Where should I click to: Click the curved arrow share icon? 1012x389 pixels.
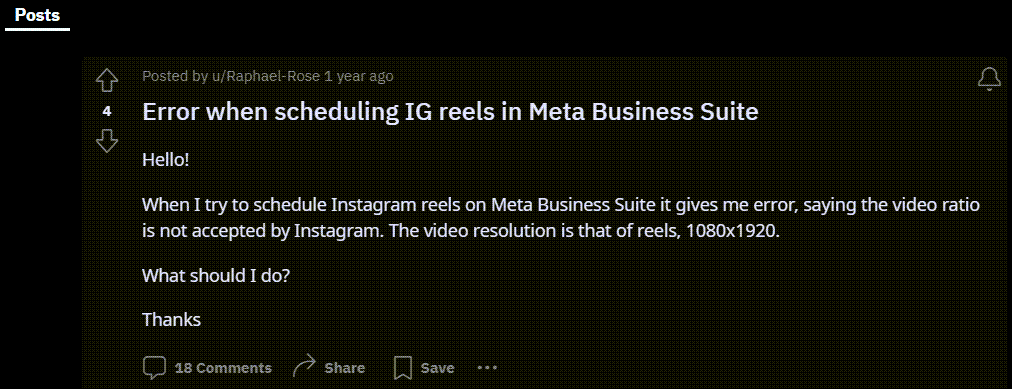304,366
